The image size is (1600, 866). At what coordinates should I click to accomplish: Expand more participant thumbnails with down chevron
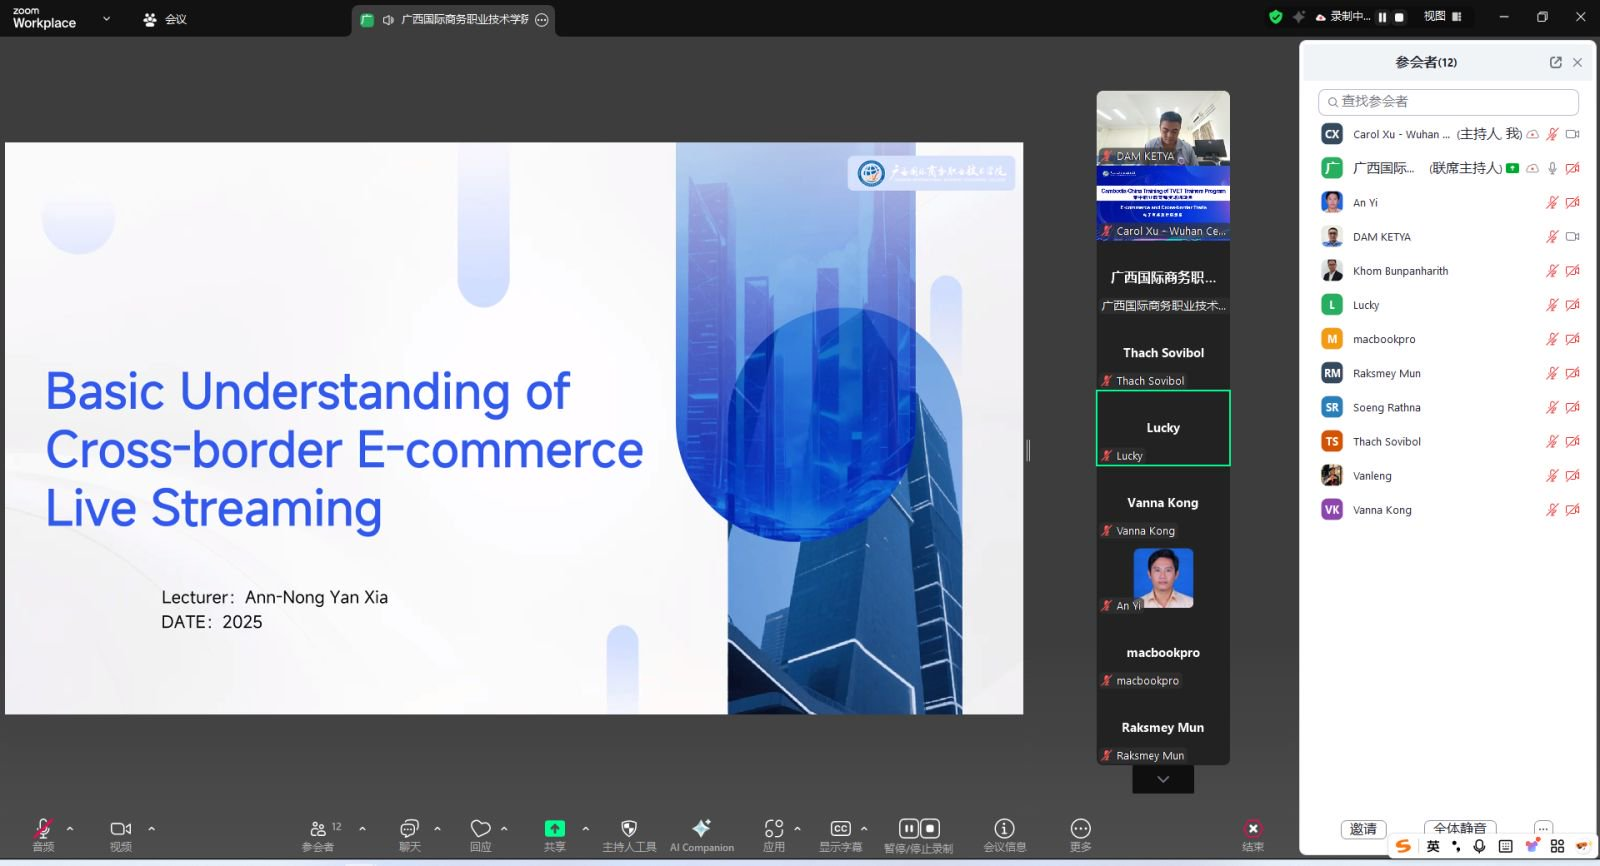tap(1162, 779)
